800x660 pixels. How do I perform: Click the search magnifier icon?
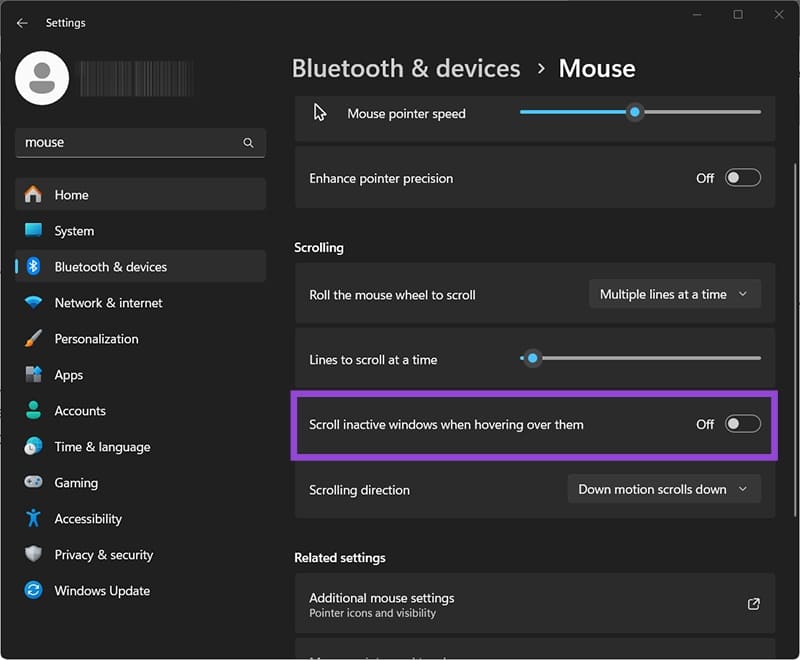(x=248, y=143)
